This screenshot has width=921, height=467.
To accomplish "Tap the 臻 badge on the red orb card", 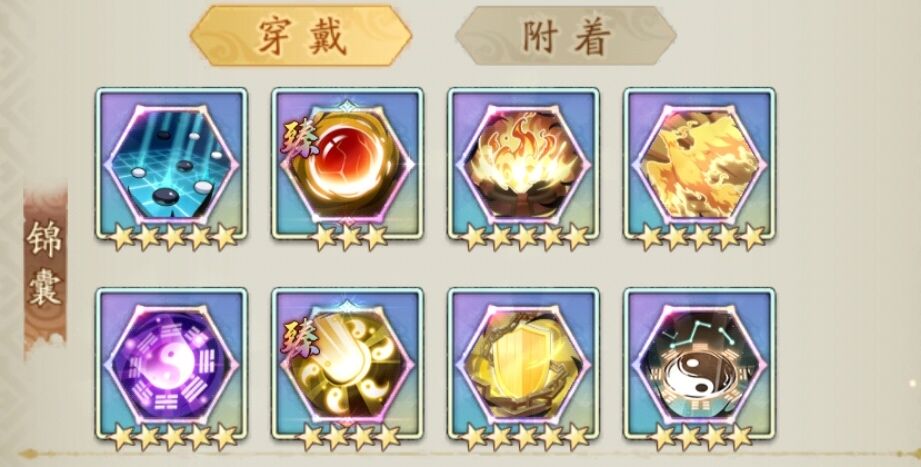I will pyautogui.click(x=300, y=141).
